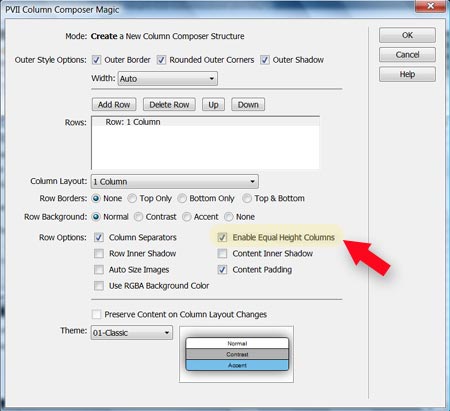
Task: Check Preserve Content on Column Layout Changes
Action: click(x=97, y=314)
